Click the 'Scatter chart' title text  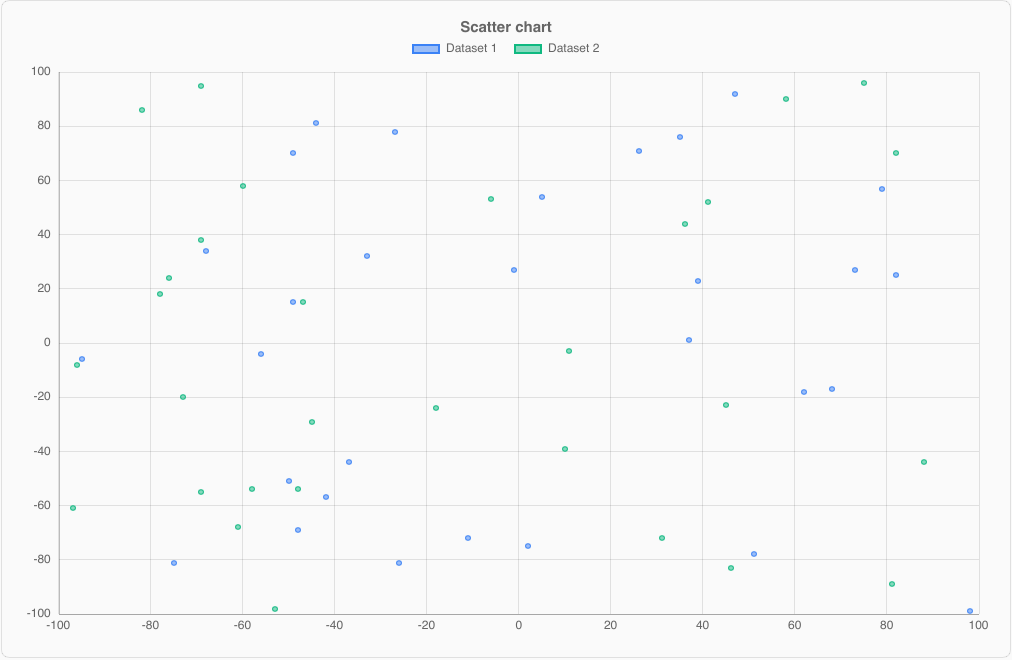click(x=506, y=27)
